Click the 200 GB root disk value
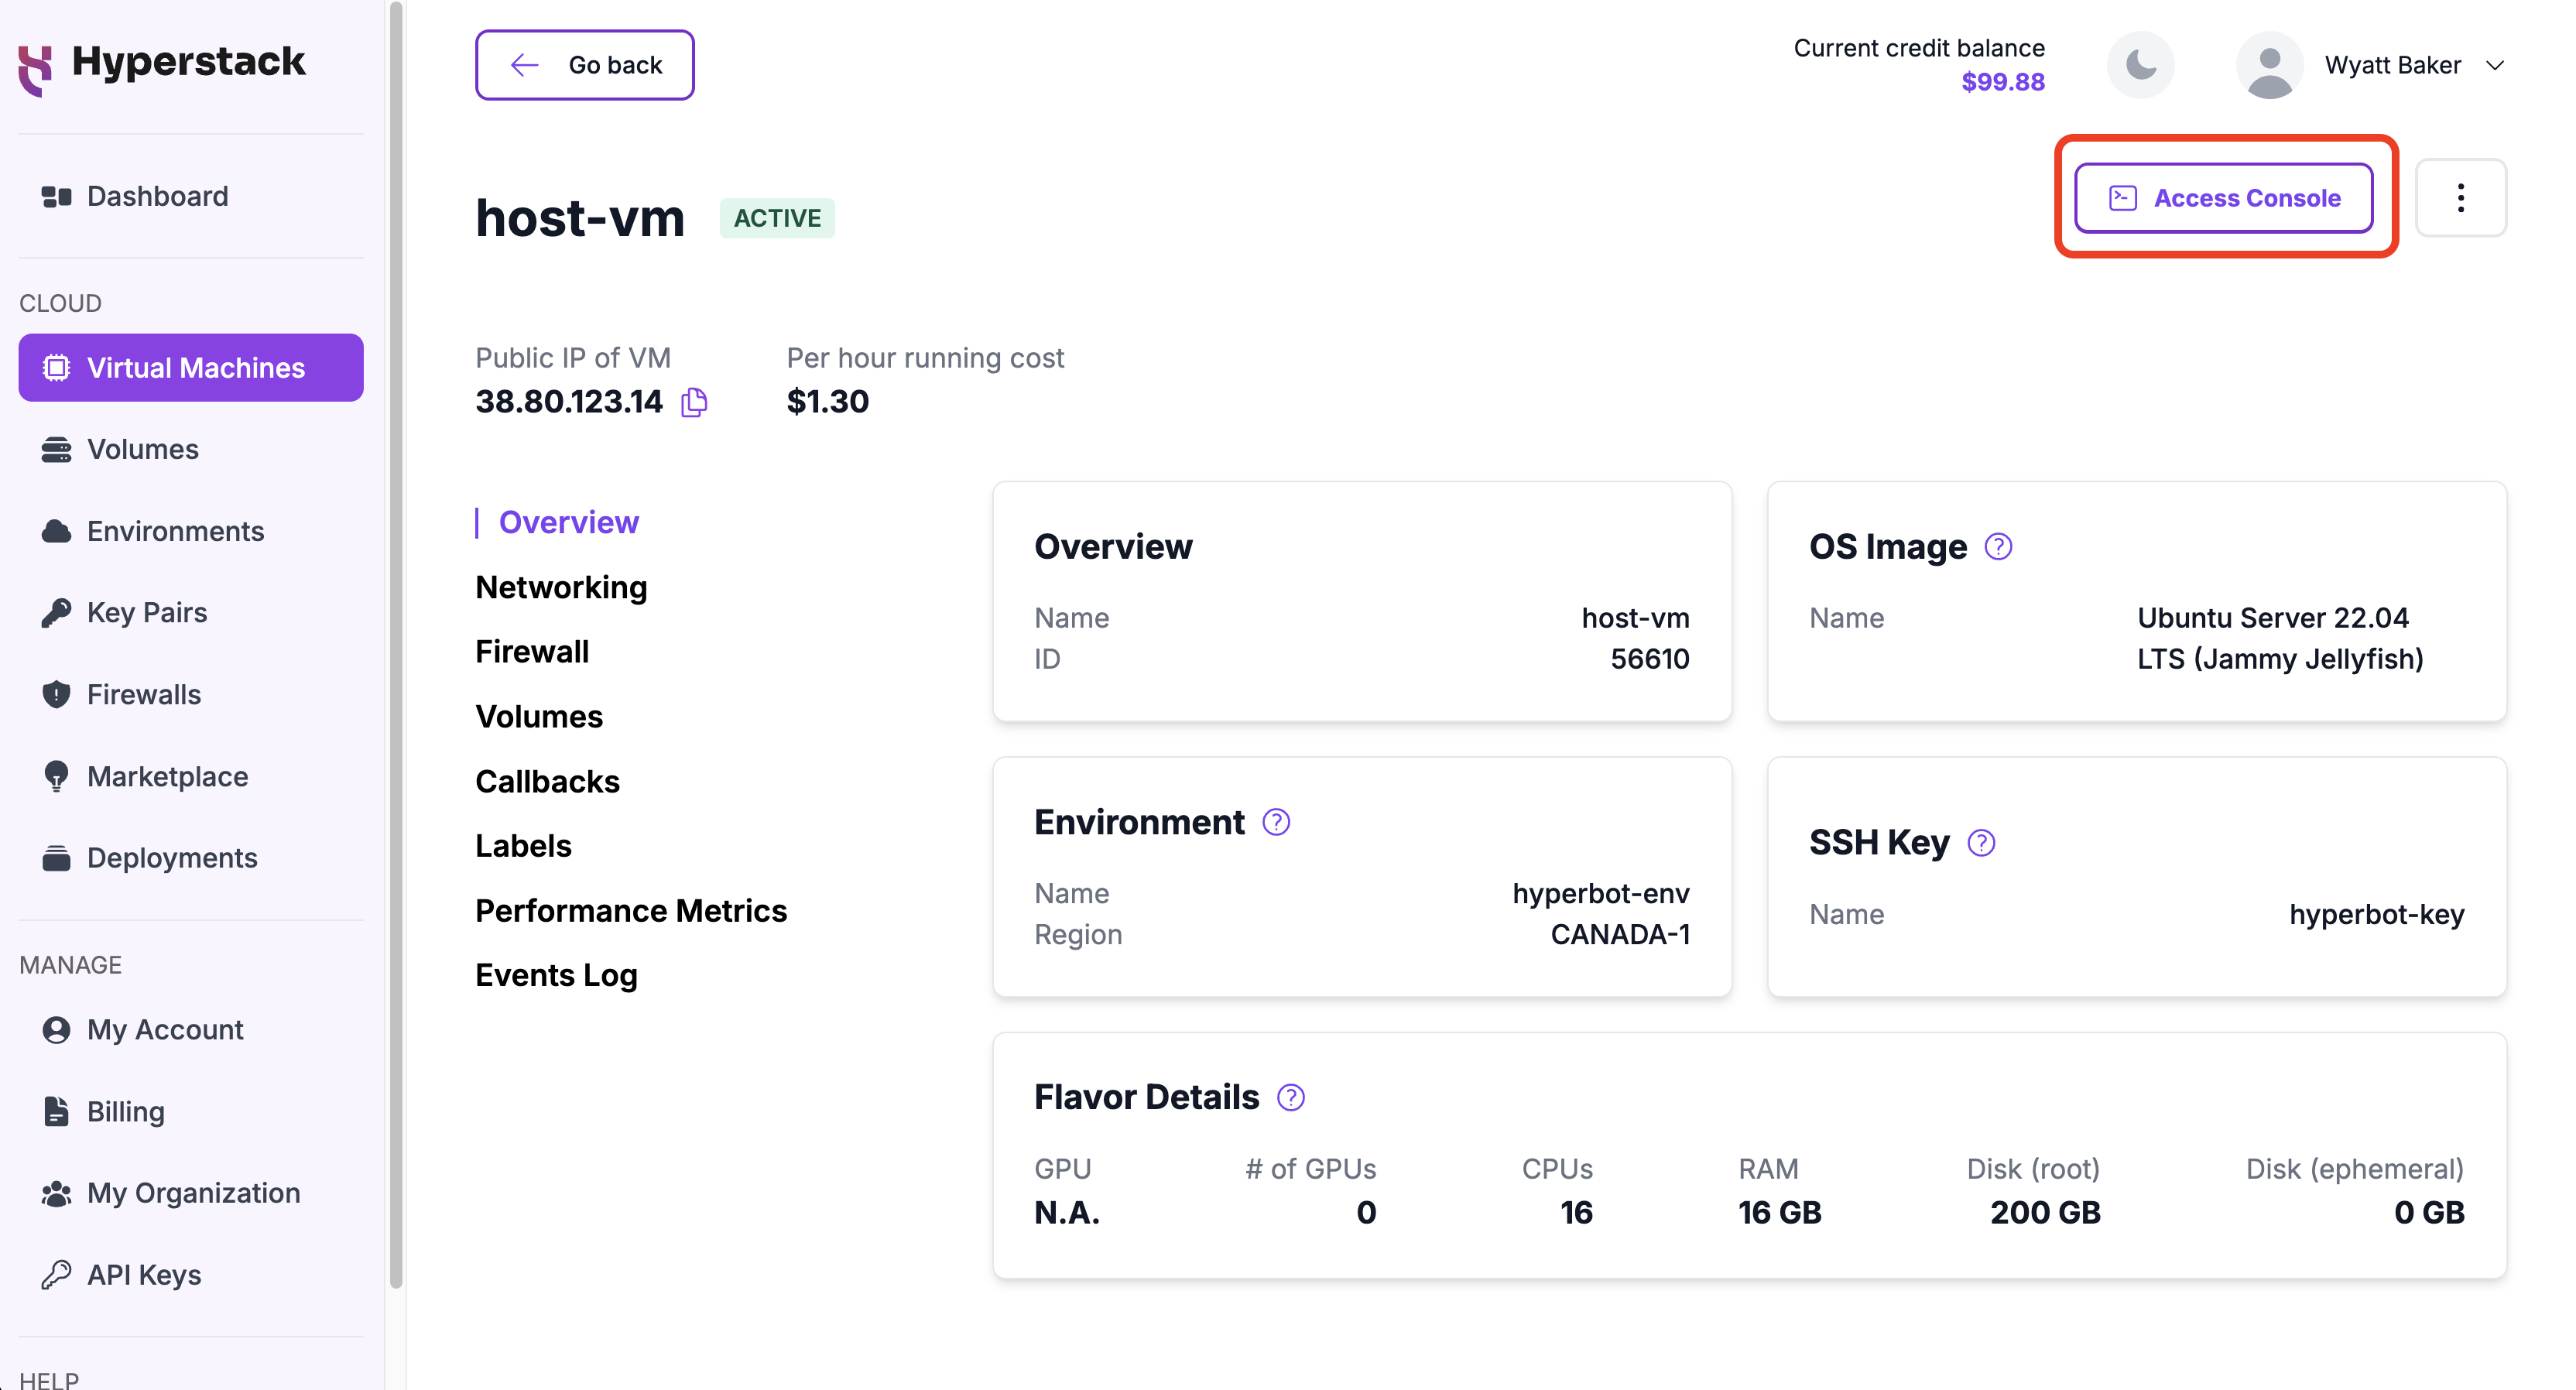The image size is (2576, 1390). point(2045,1213)
